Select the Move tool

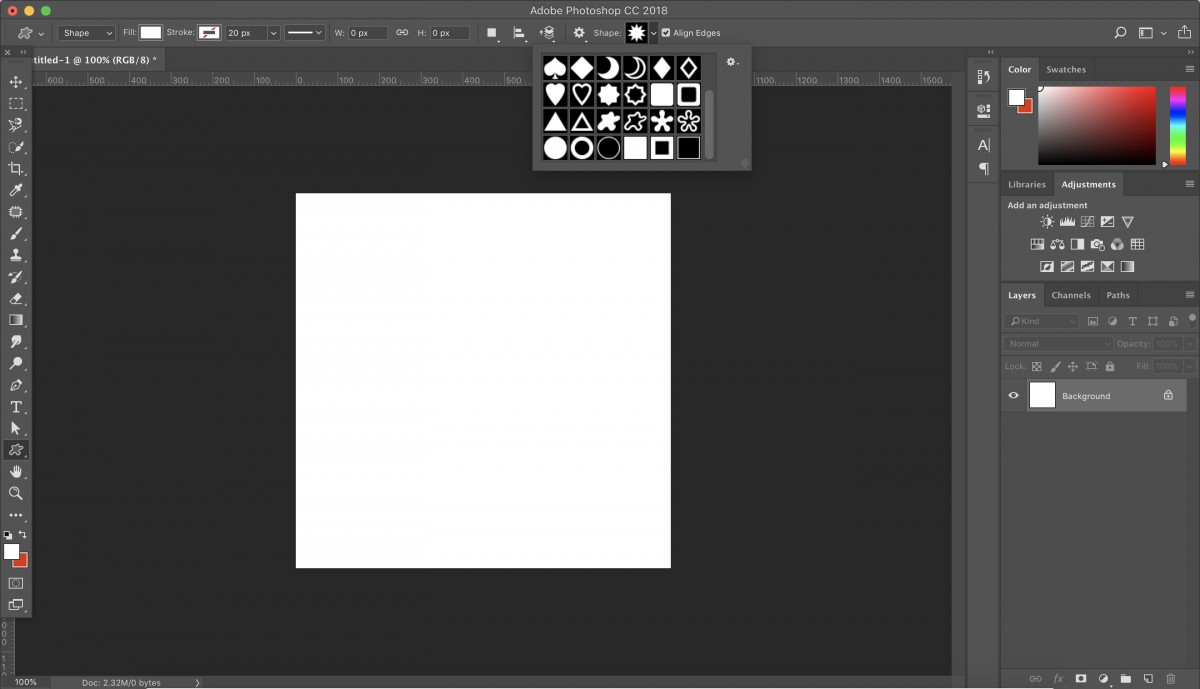pyautogui.click(x=16, y=82)
